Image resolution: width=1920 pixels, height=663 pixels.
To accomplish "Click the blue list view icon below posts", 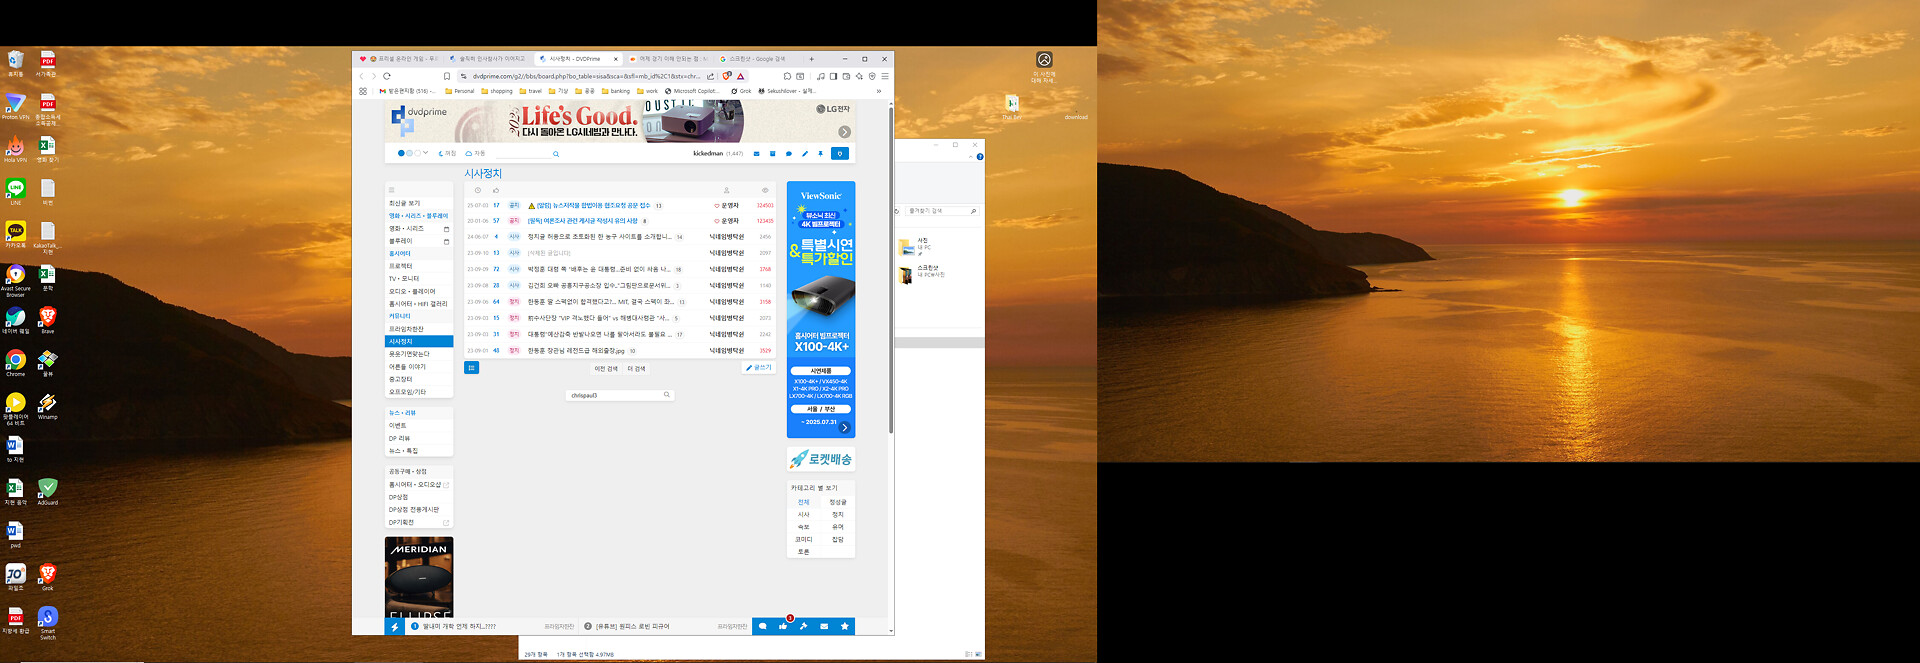I will (471, 368).
